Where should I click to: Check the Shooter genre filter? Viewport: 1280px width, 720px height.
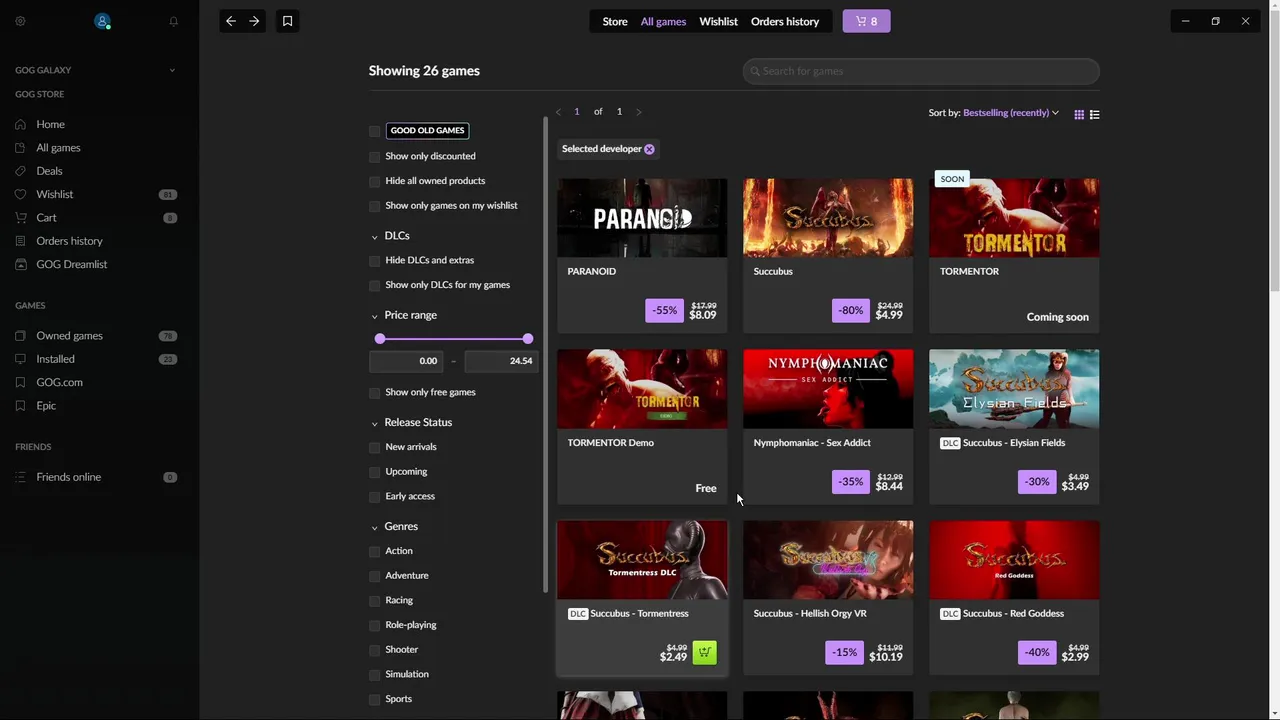(375, 650)
